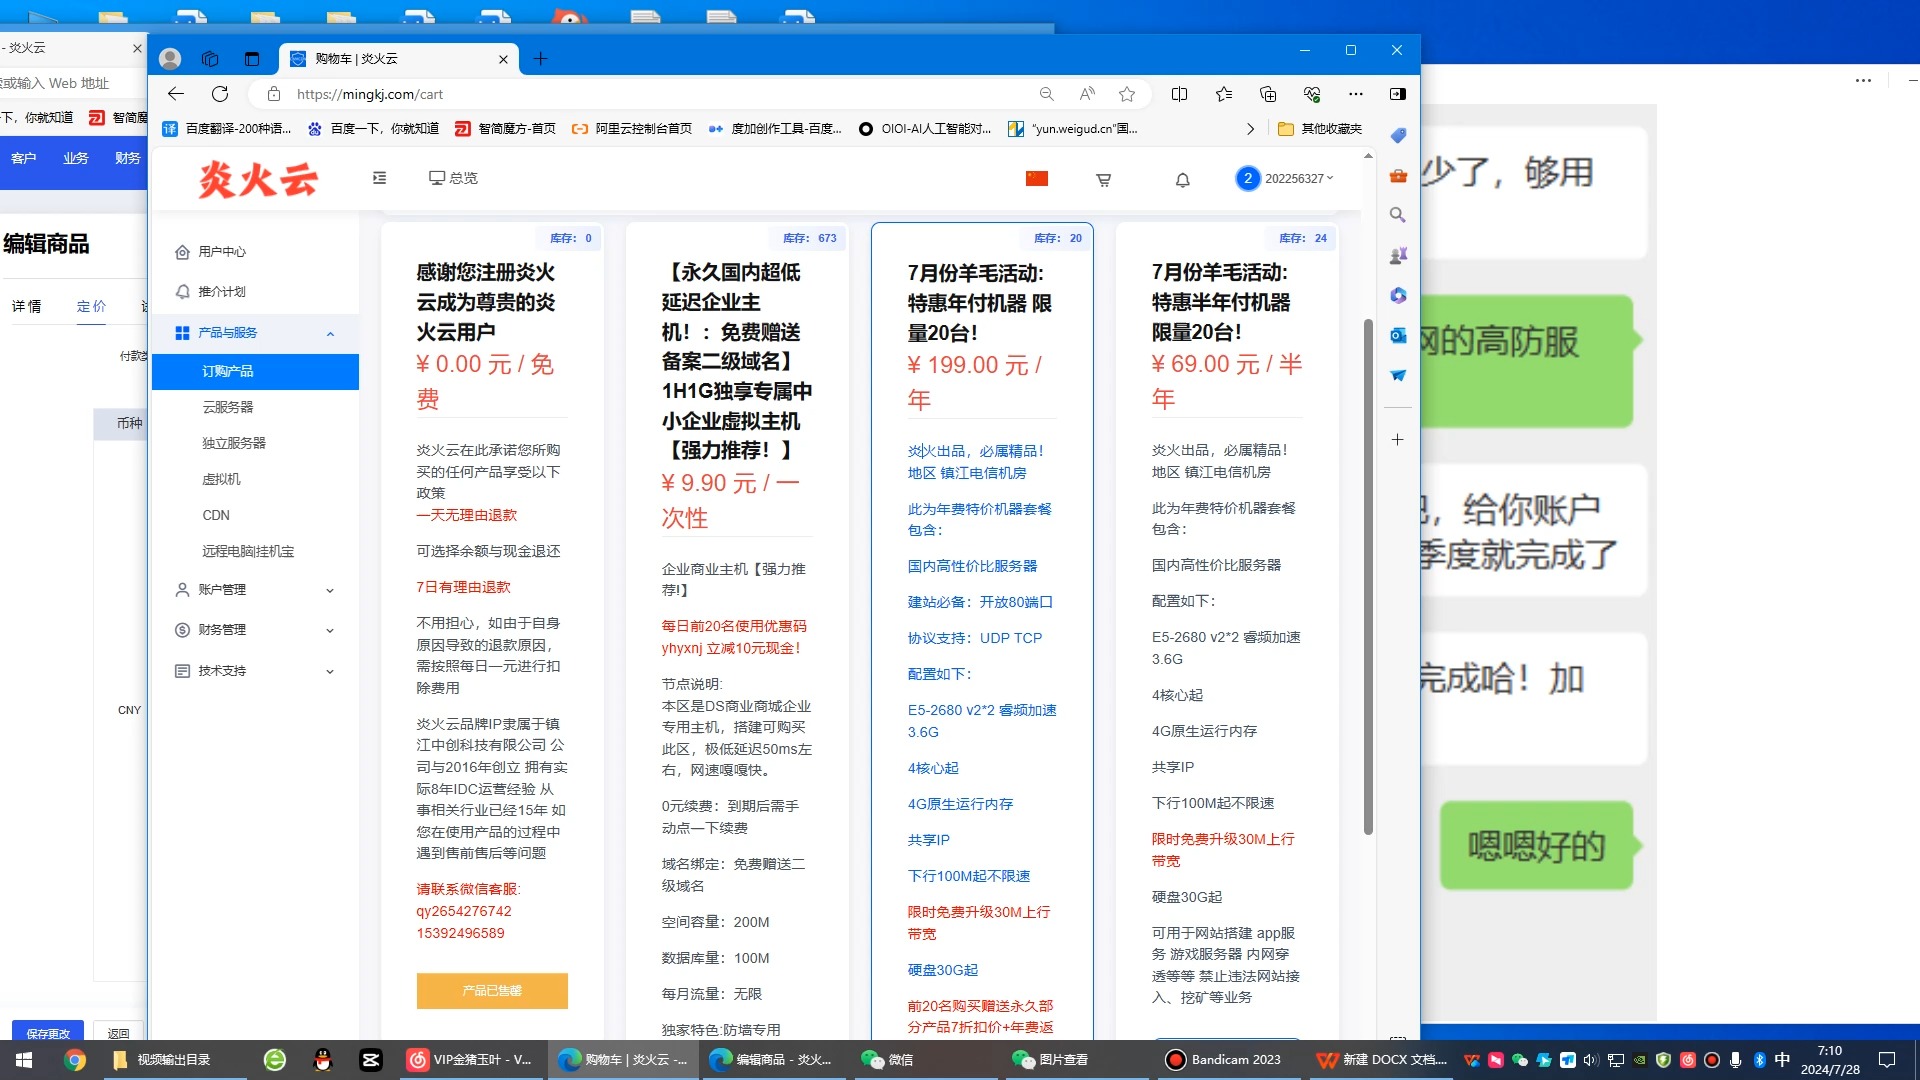Open a new browser tab

[x=541, y=59]
